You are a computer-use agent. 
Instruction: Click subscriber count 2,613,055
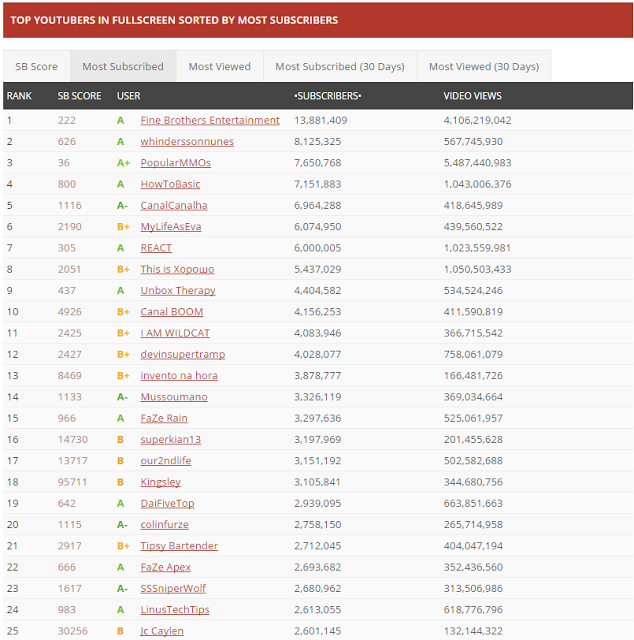(x=317, y=610)
